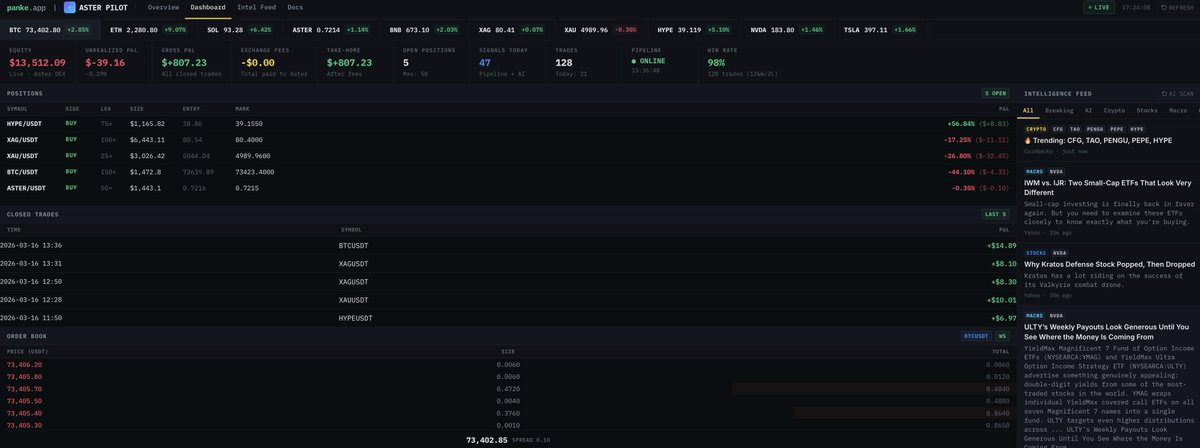This screenshot has width=1200, height=448.
Task: Click the Equity $13,512.09 card
Action: pos(38,61)
